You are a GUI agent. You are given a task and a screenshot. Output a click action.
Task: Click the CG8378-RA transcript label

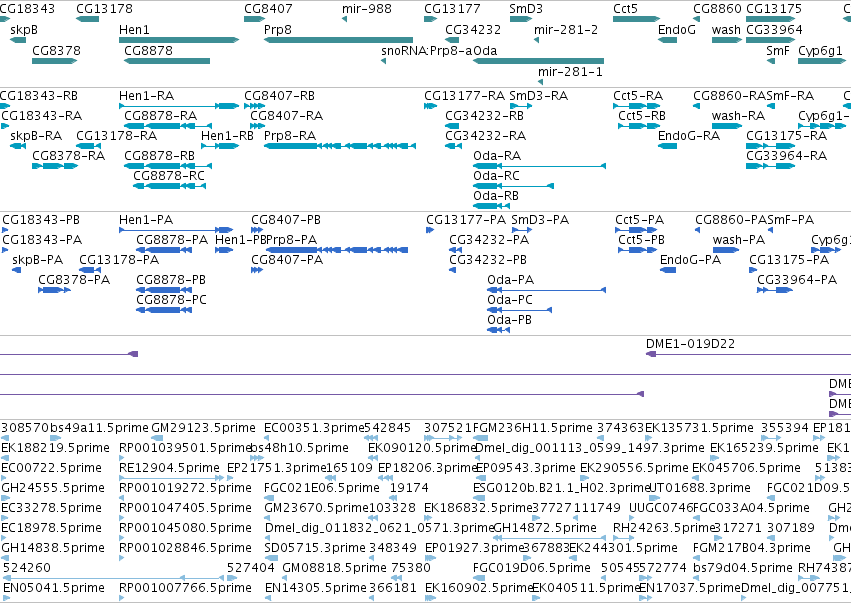pyautogui.click(x=68, y=155)
